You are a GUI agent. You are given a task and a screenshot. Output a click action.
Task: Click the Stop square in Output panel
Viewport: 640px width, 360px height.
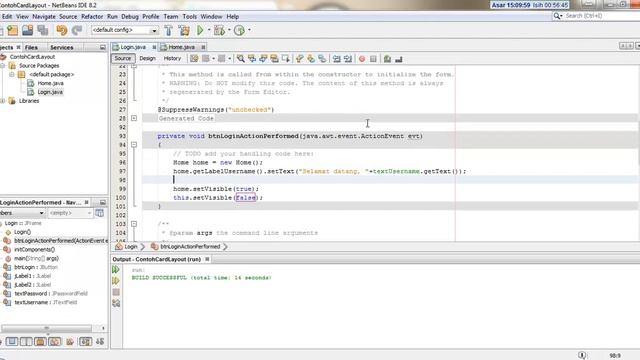(x=116, y=292)
